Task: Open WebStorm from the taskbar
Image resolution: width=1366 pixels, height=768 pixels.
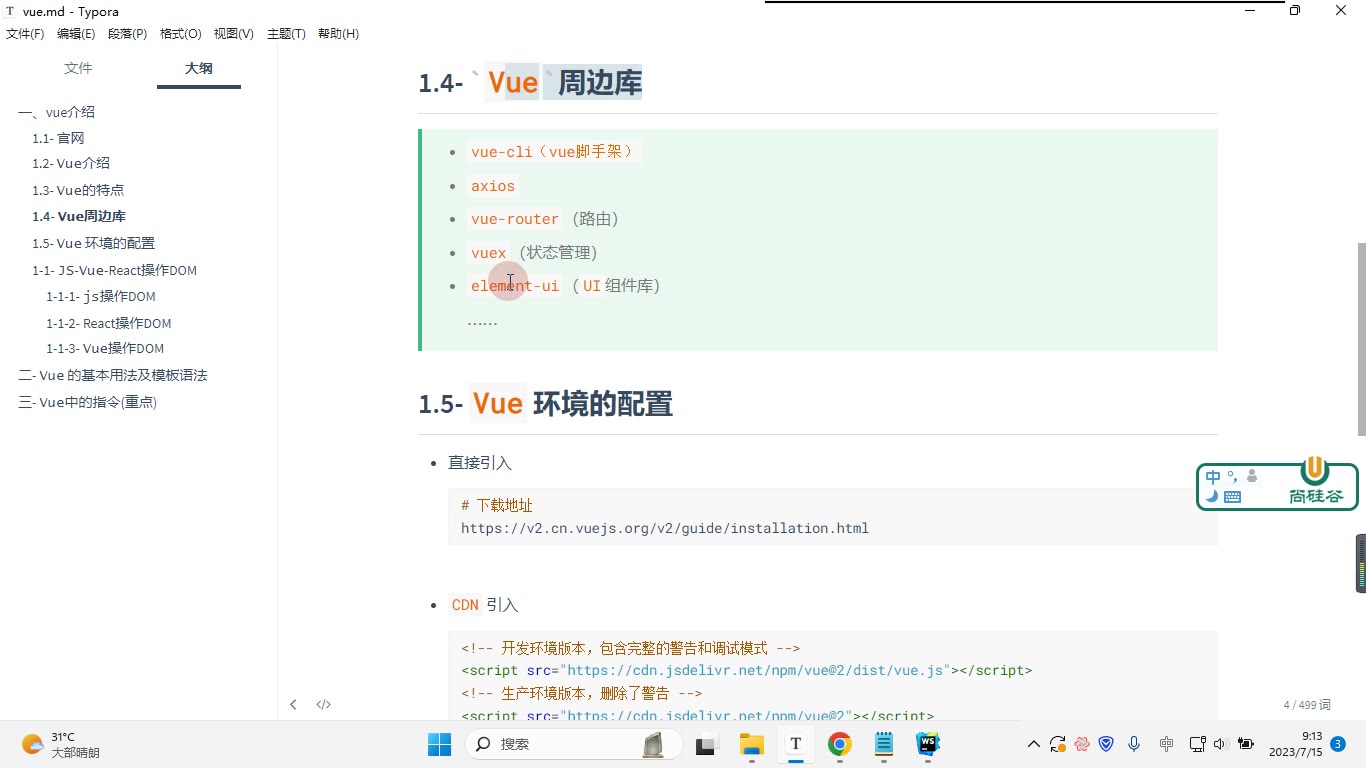Action: pyautogui.click(x=928, y=744)
